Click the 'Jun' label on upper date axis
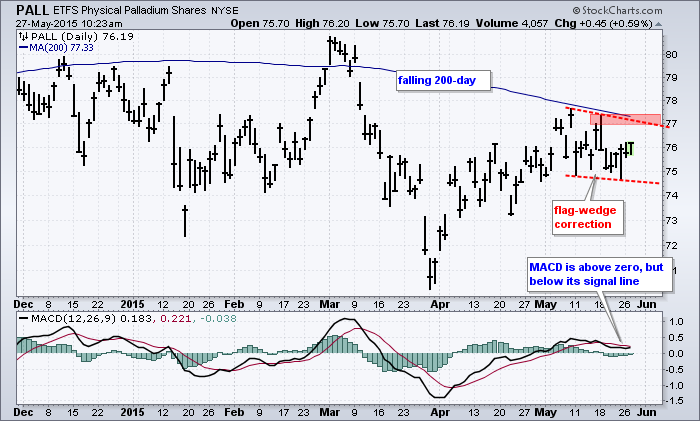The height and width of the screenshot is (421, 700). [647, 304]
